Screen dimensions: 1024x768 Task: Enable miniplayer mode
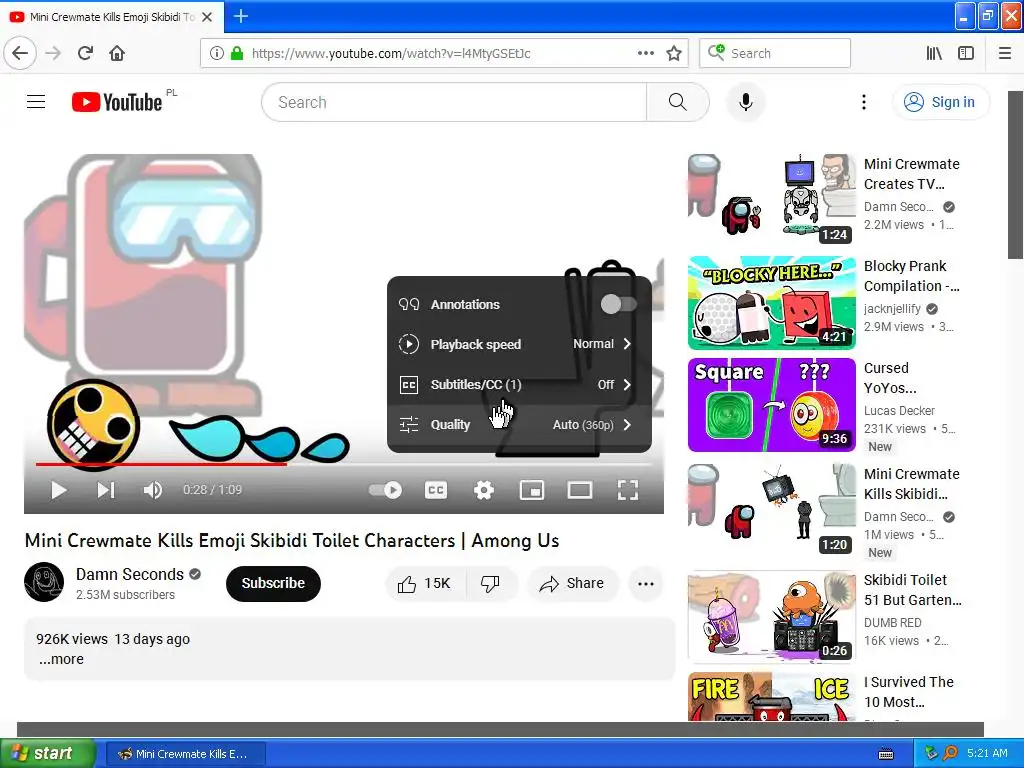coord(532,490)
